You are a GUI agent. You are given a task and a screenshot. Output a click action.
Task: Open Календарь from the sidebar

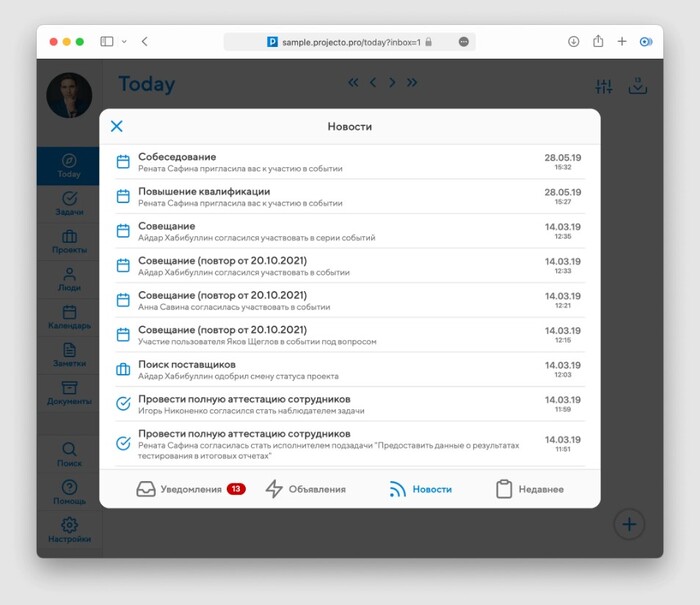pyautogui.click(x=69, y=317)
